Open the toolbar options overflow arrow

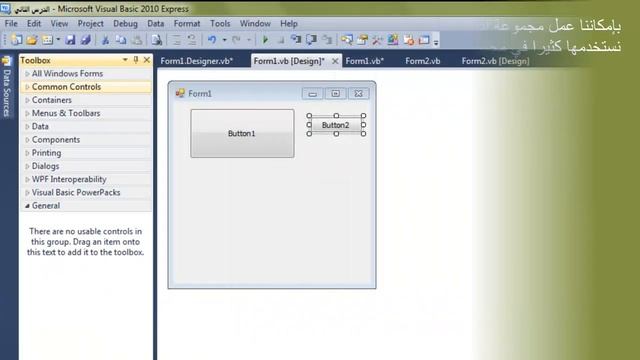[436, 41]
